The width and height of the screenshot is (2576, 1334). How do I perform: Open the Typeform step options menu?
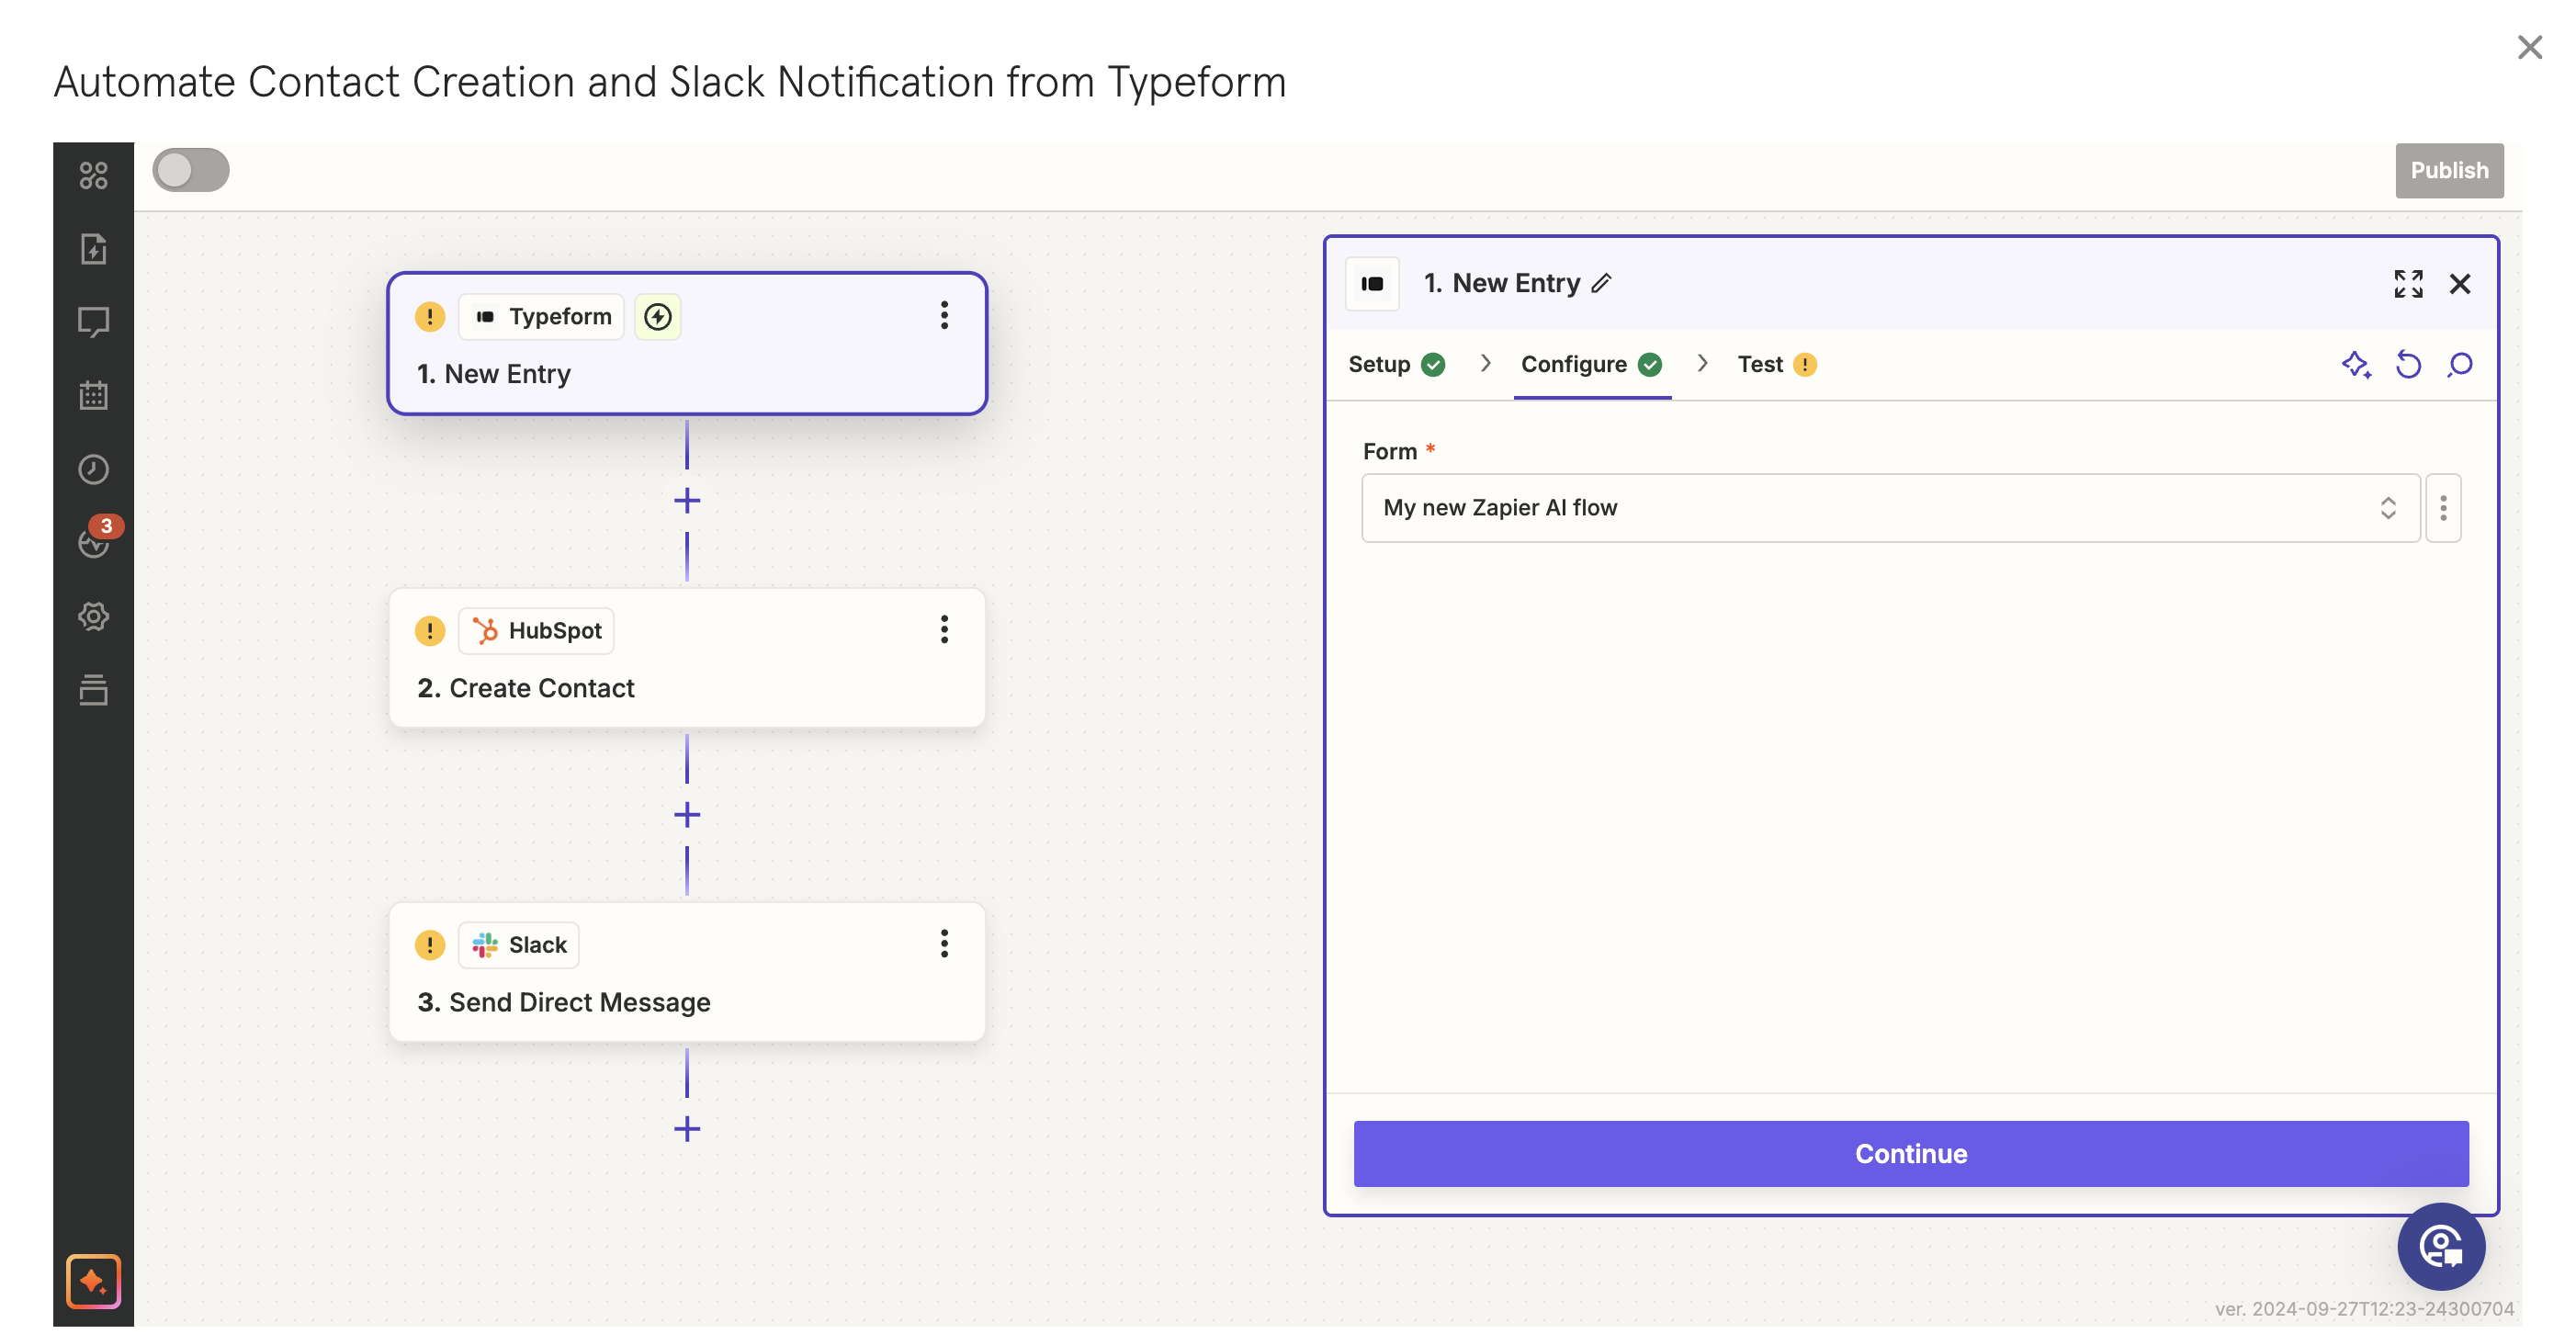(943, 316)
